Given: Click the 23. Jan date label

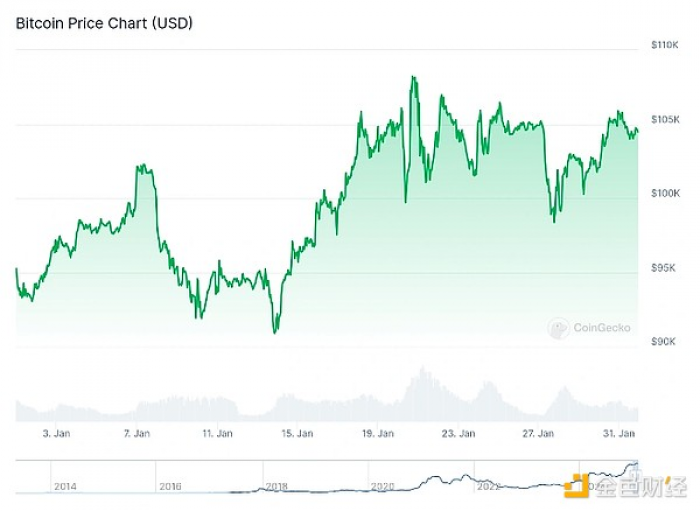Looking at the screenshot, I should point(458,433).
